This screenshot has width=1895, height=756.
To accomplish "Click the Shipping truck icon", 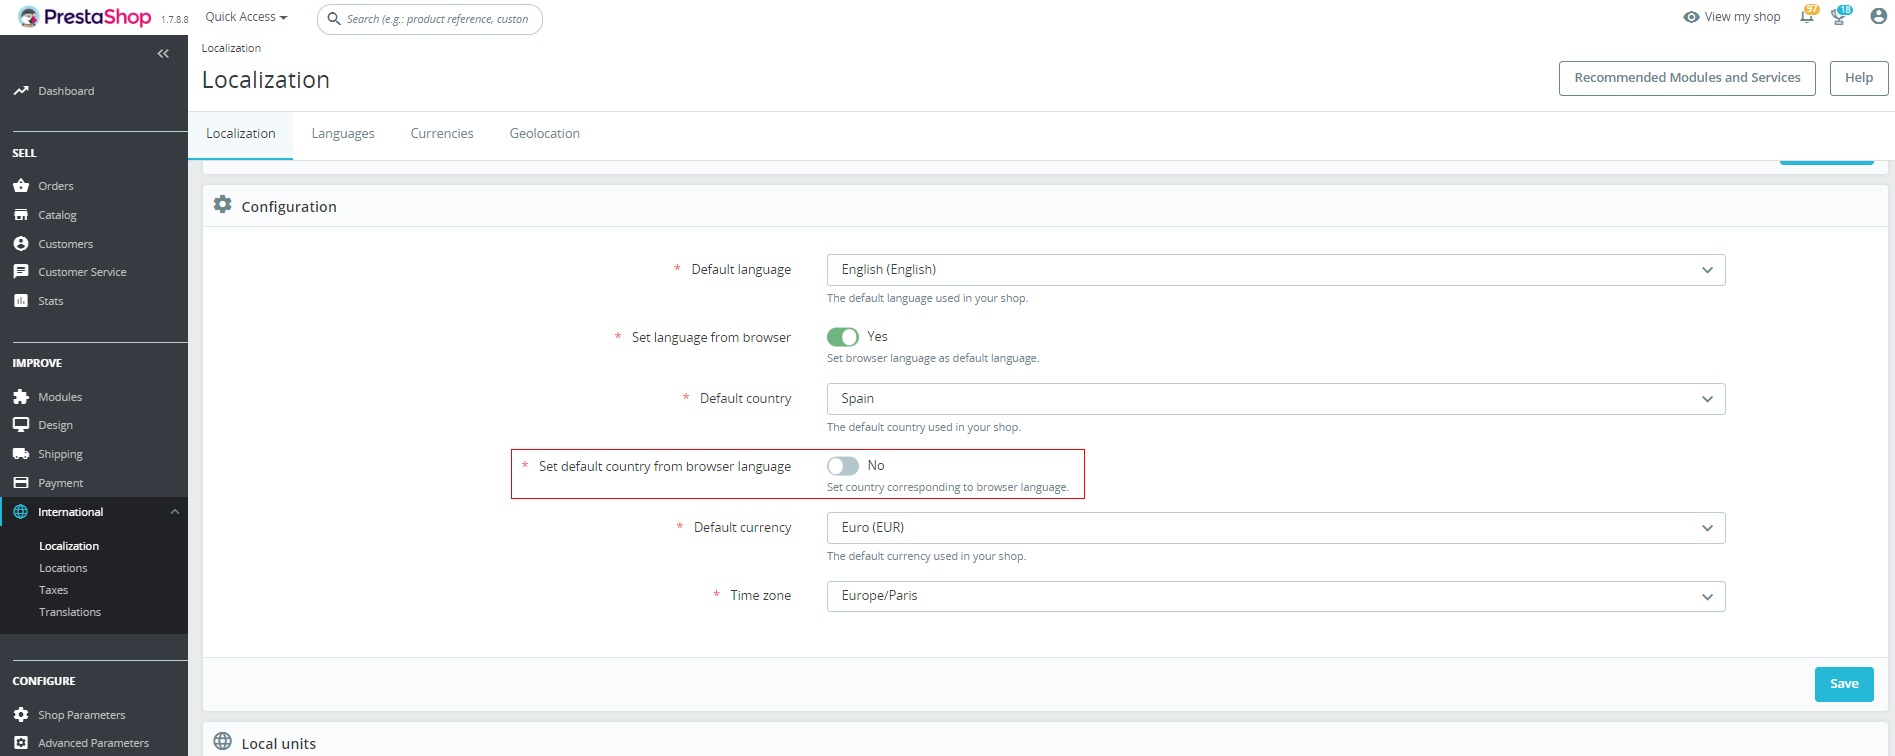I will tap(21, 454).
